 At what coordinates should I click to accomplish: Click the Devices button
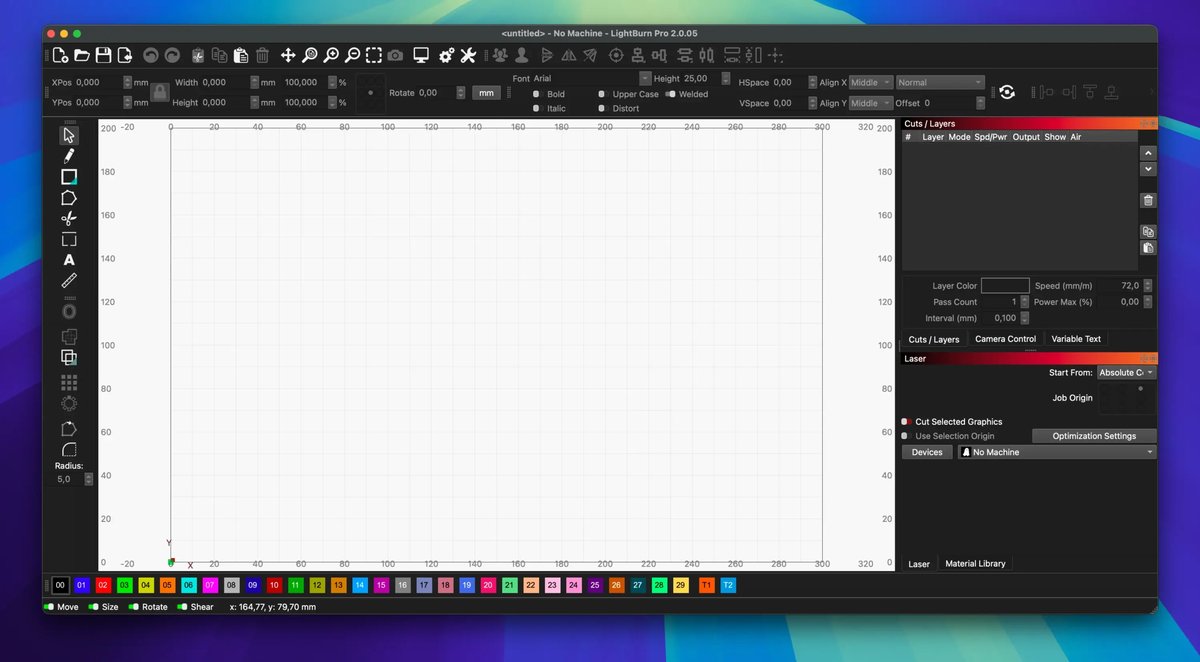[926, 451]
